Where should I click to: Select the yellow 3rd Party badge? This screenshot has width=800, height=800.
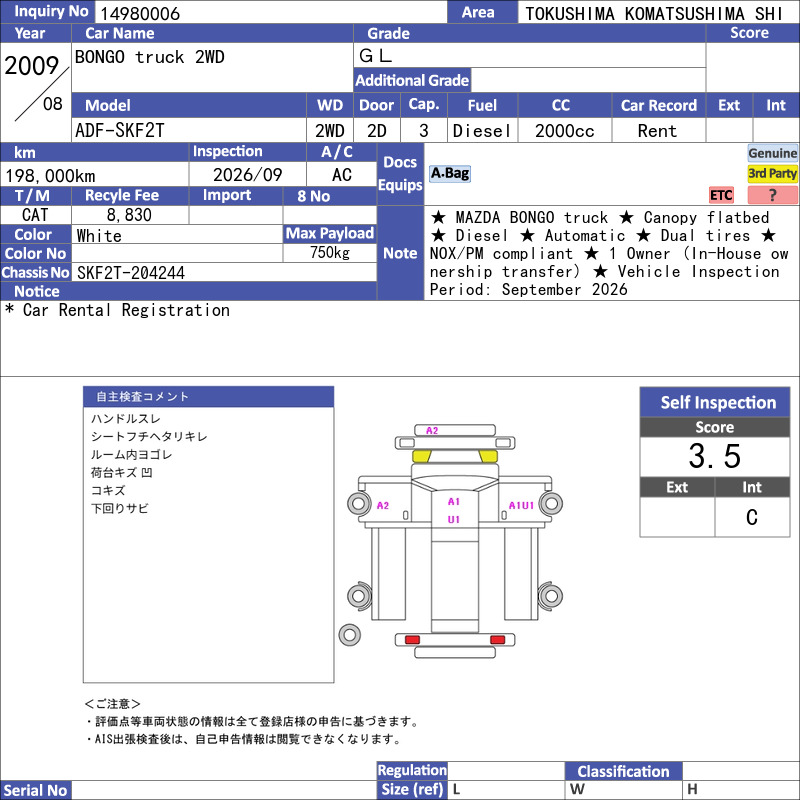point(772,173)
